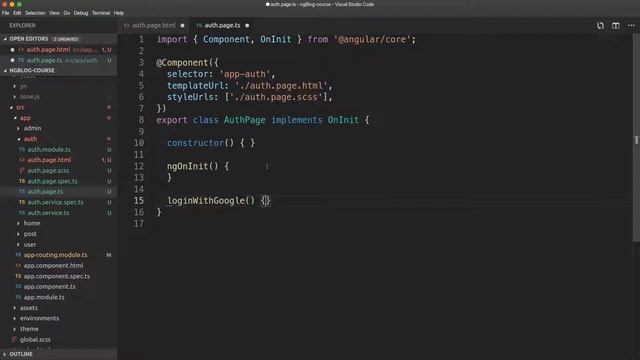The image size is (640, 360).
Task: Open app.component.html file
Action: pyautogui.click(x=58, y=265)
